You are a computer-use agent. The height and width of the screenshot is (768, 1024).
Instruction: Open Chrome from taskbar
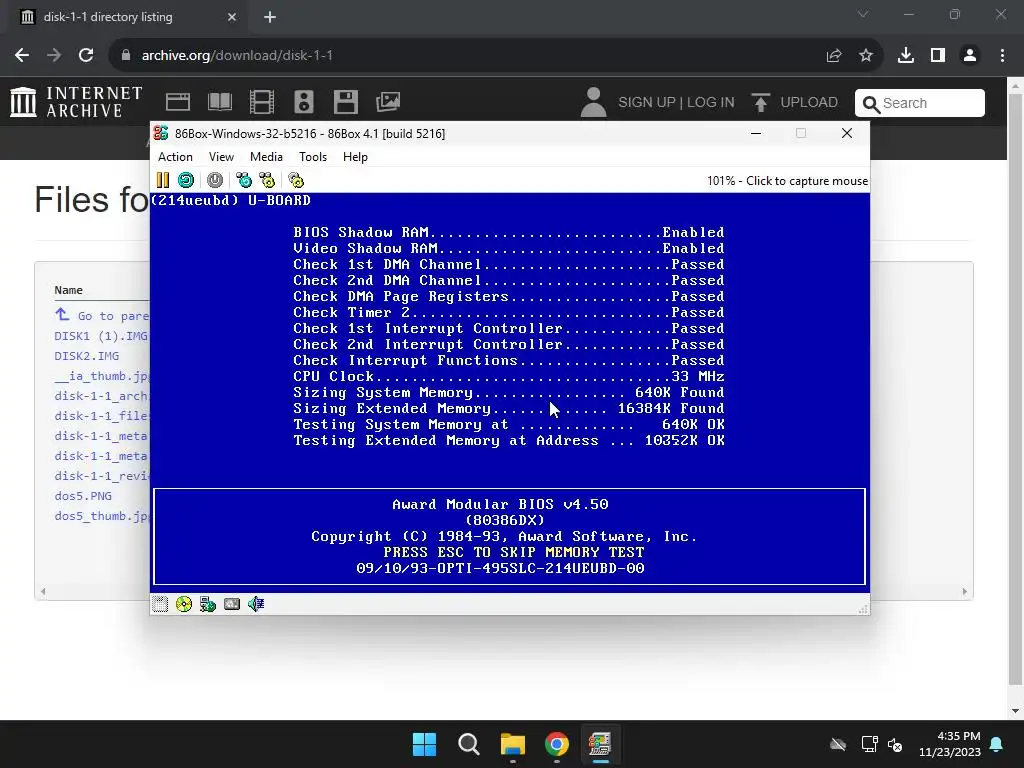coord(557,744)
